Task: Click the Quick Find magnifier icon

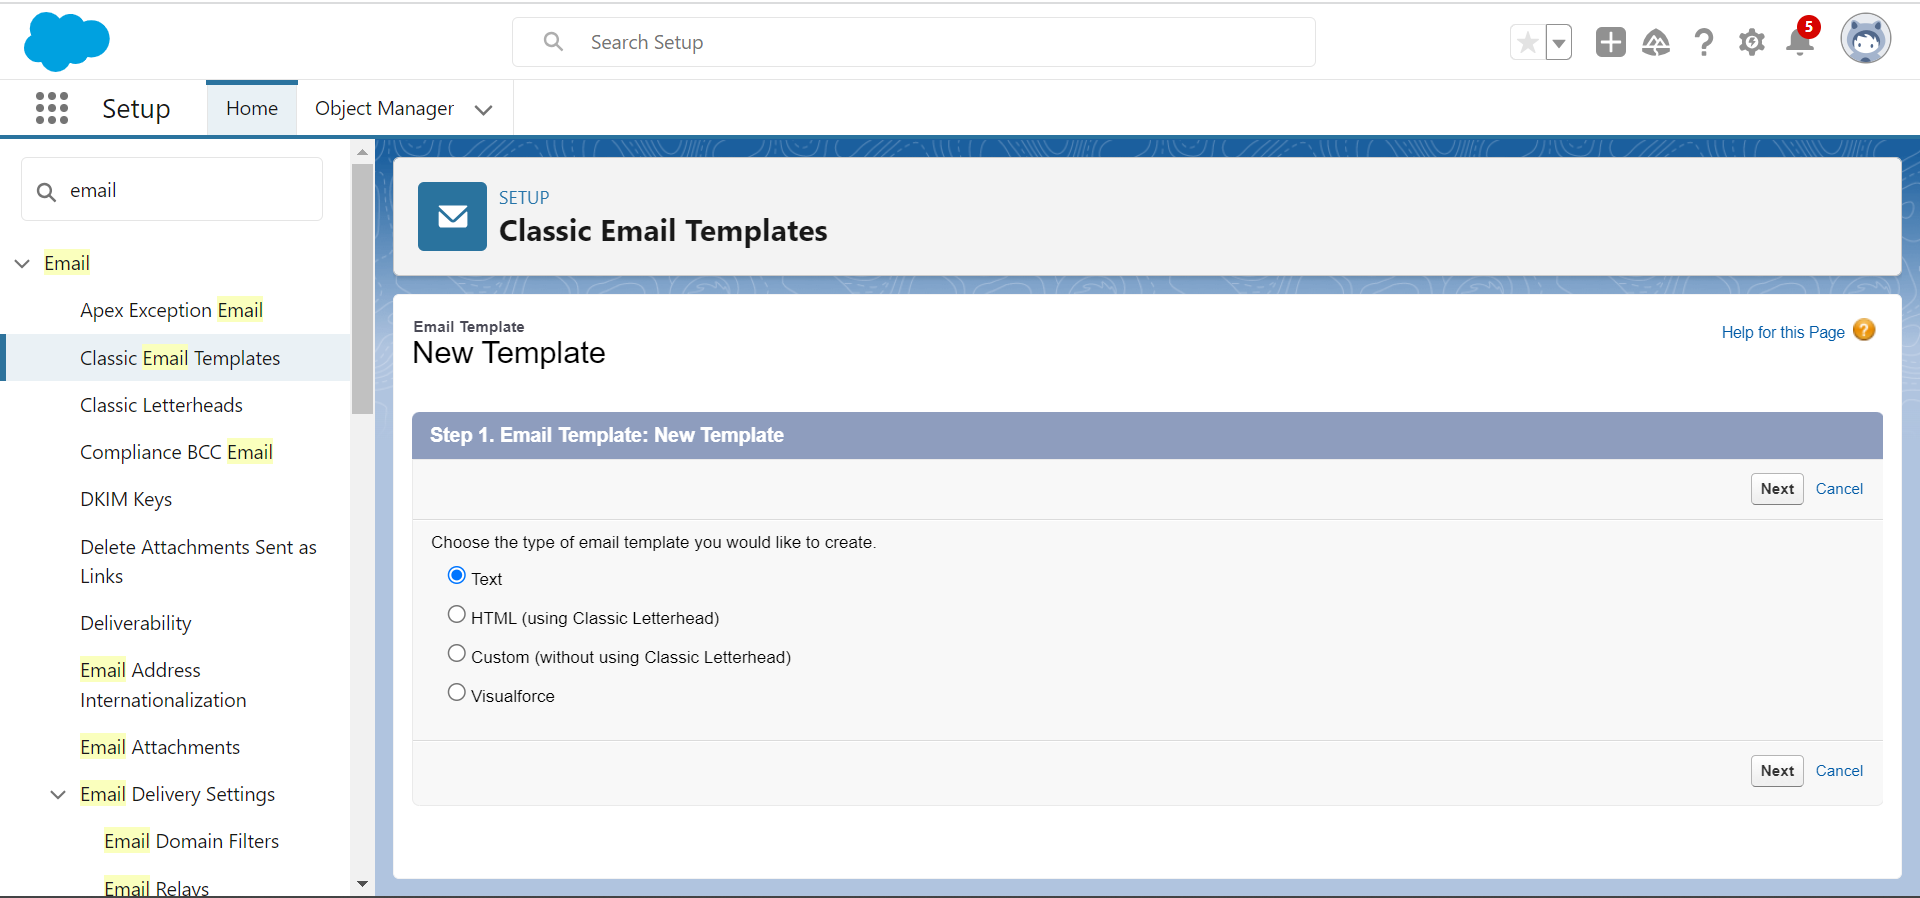Action: (x=46, y=191)
